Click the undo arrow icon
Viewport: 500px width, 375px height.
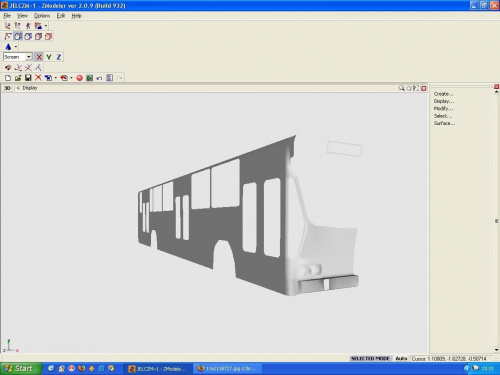tap(99, 78)
